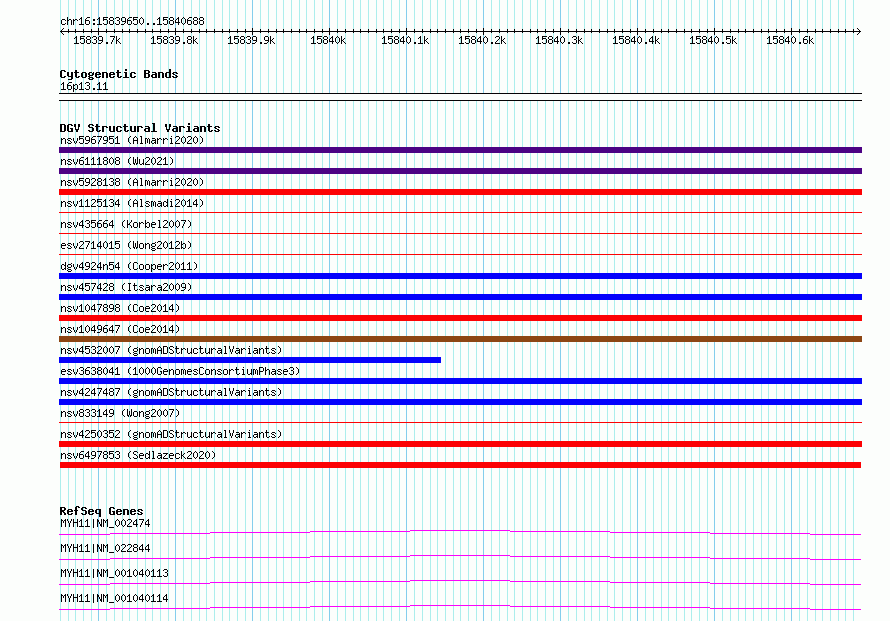Click variant label nsv5928138 (Almarri2020)
Screen dimensions: 890x621
[x=132, y=182]
